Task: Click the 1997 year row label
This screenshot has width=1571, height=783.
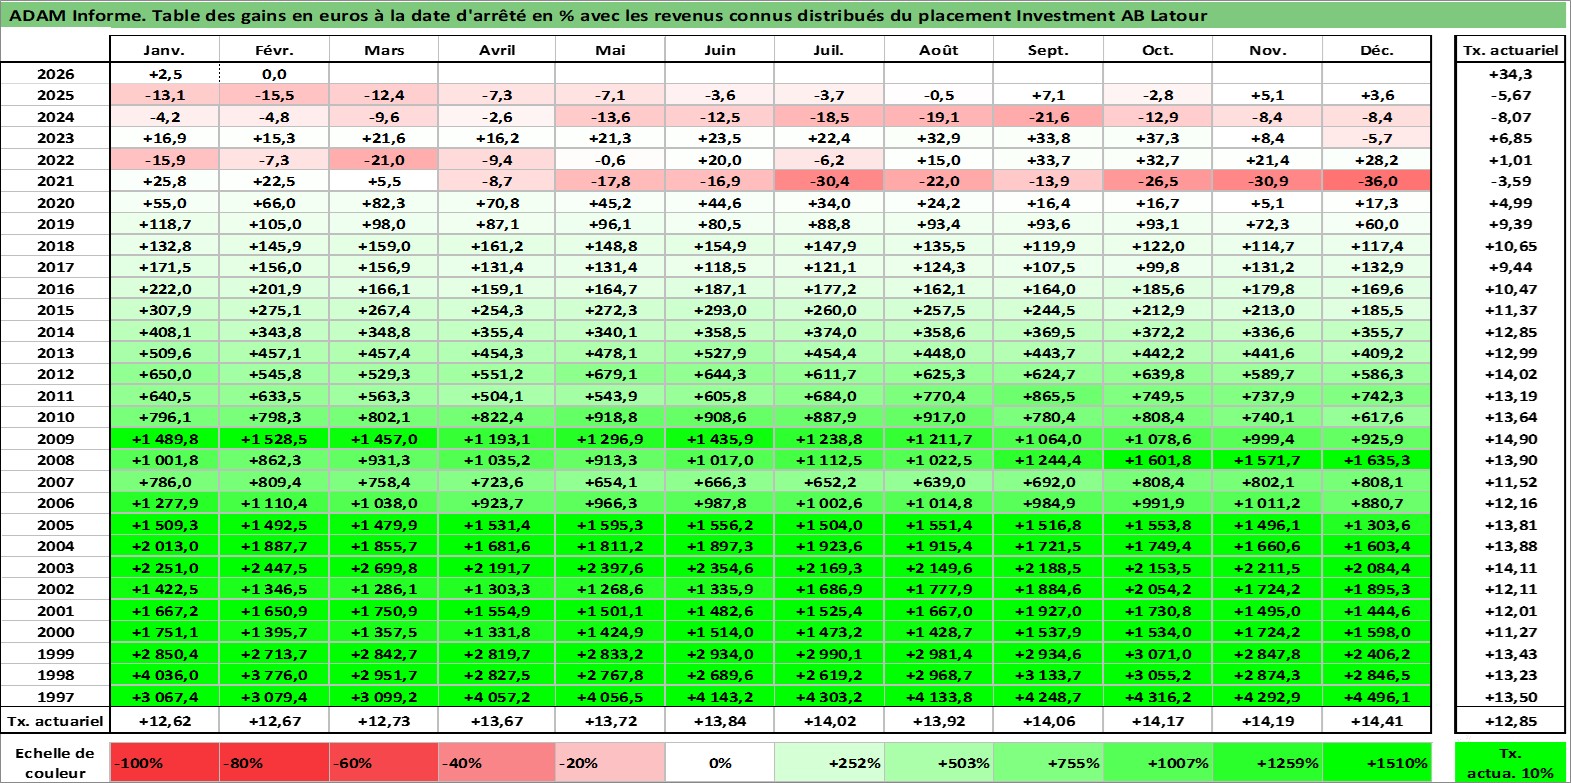Action: (56, 697)
